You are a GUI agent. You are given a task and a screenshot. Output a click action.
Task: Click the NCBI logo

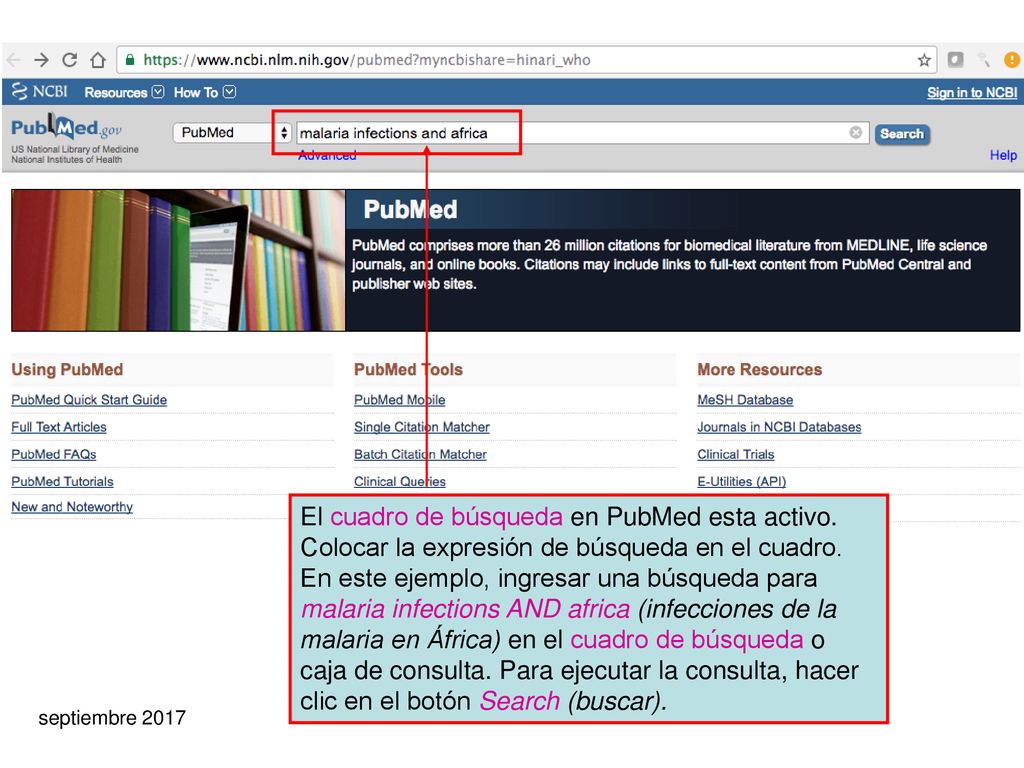point(40,91)
